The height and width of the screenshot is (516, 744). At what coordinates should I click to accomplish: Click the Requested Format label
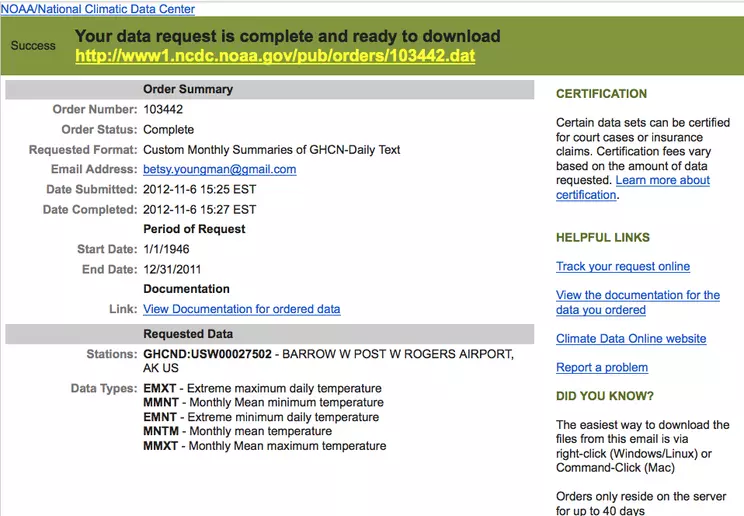(83, 150)
